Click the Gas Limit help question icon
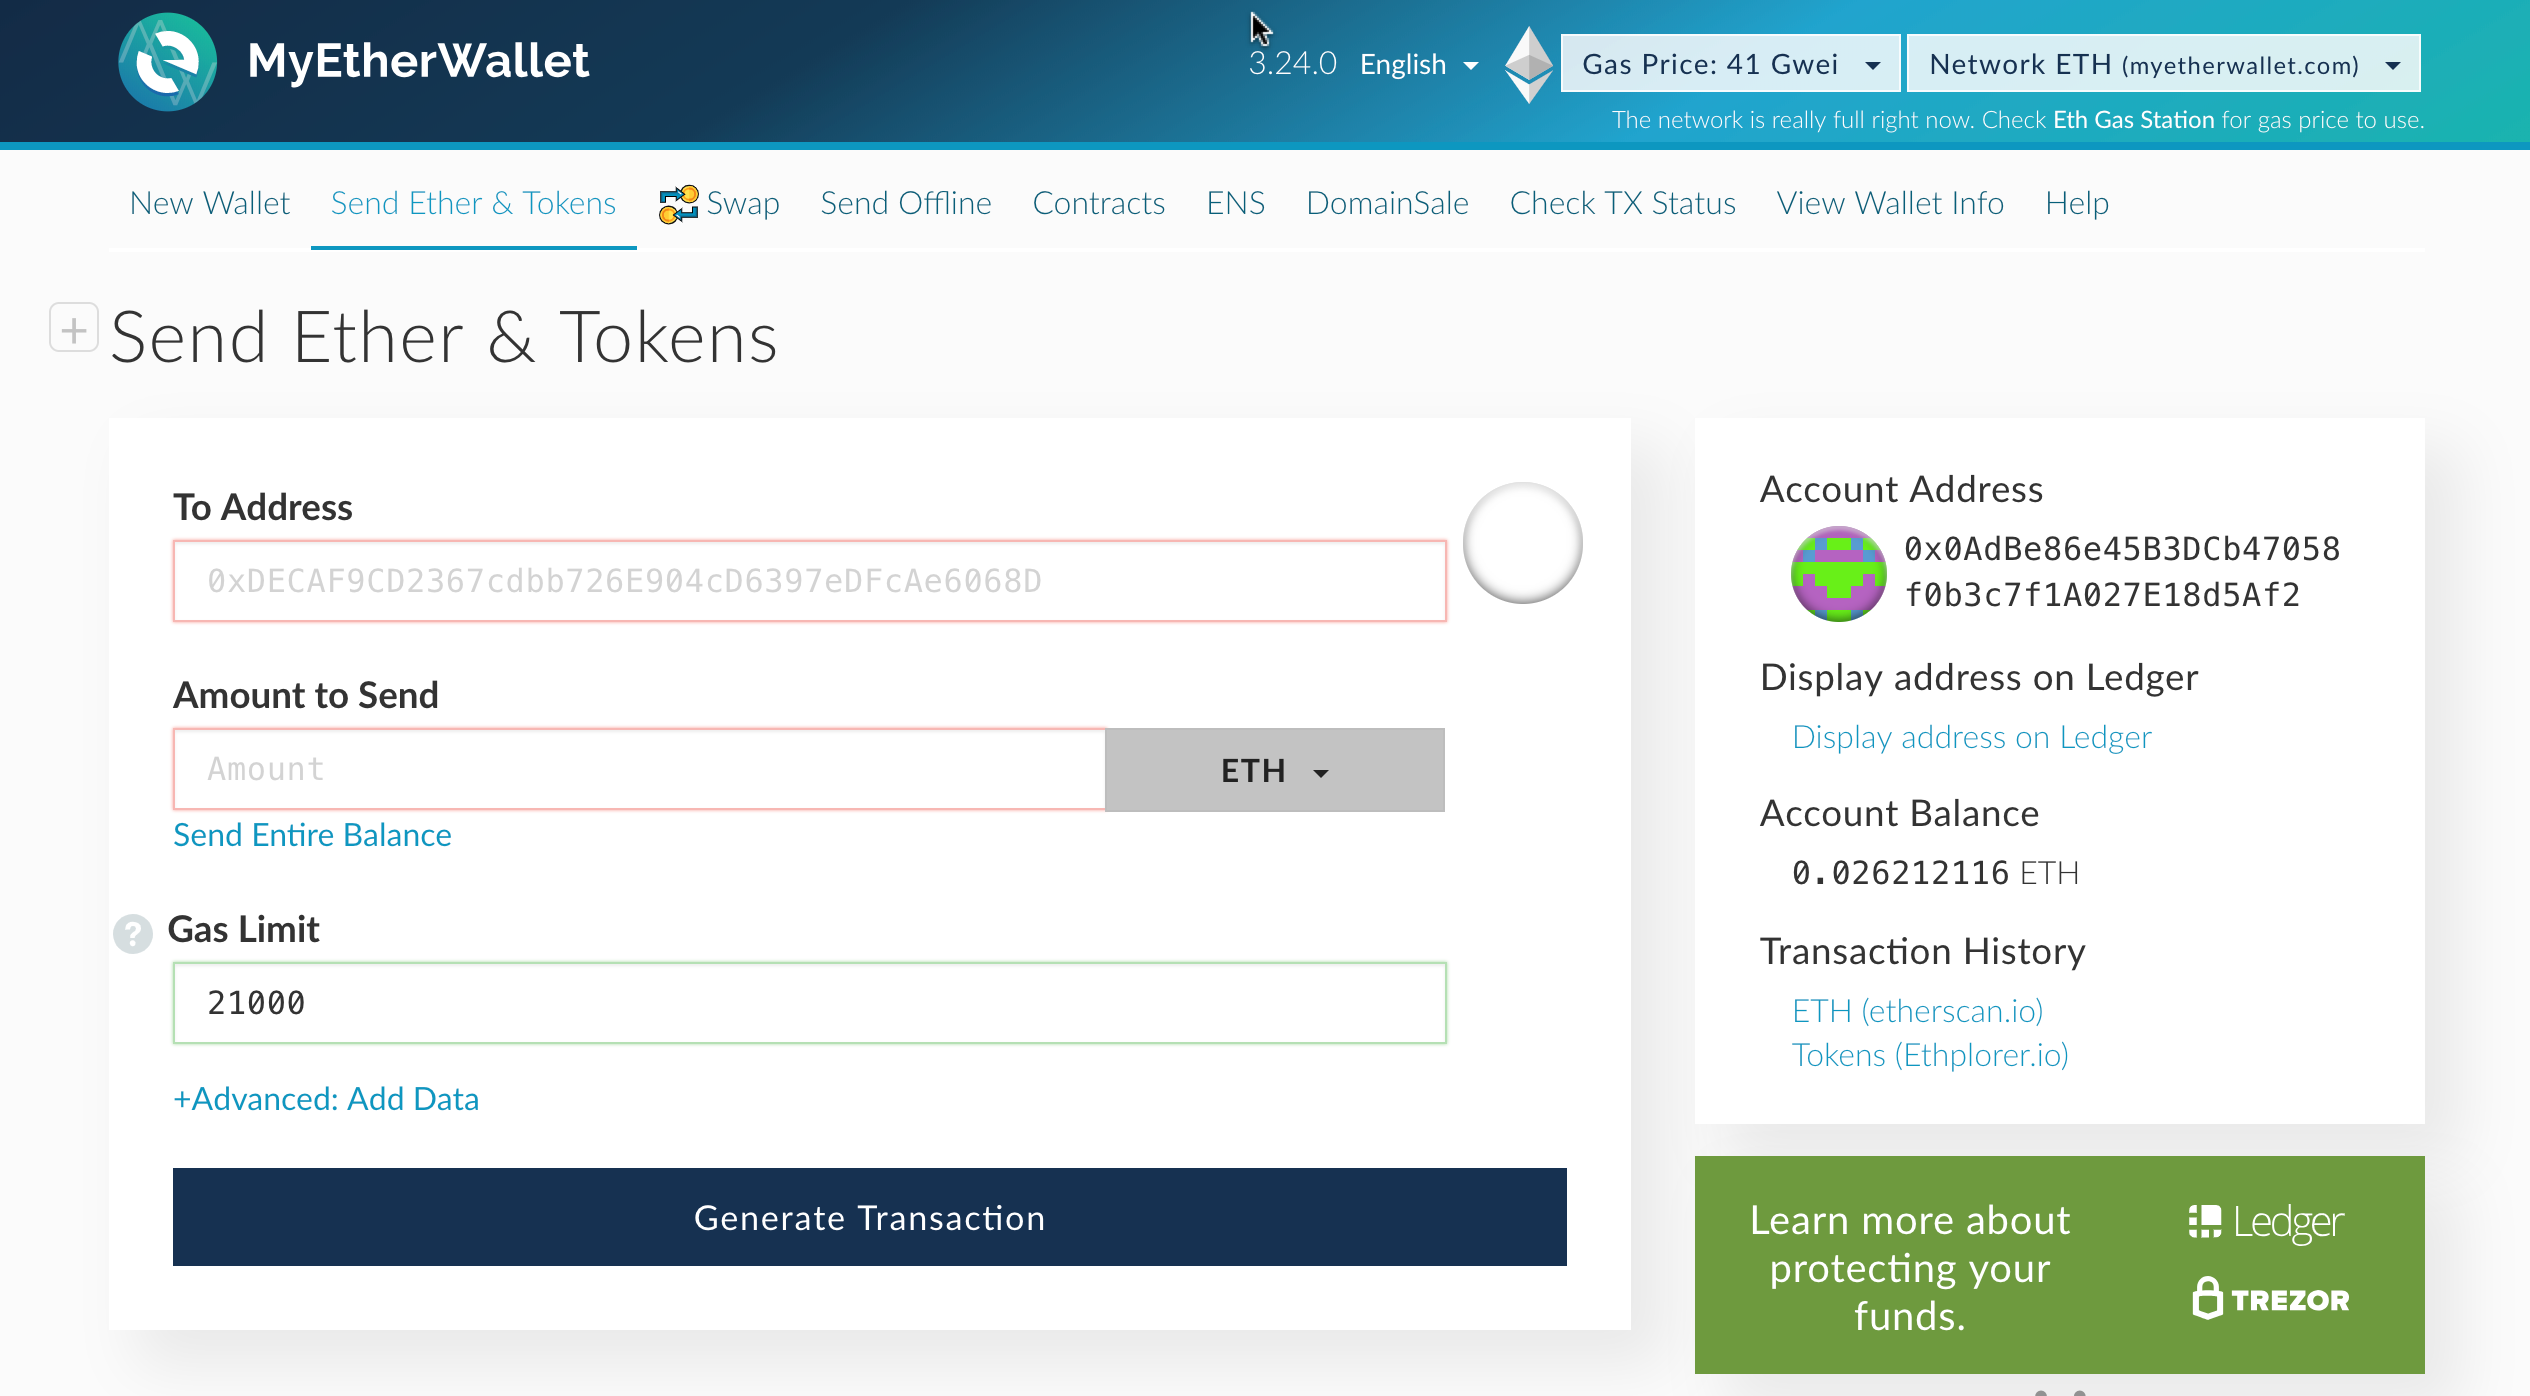Screen dimensions: 2530x1396 pyautogui.click(x=132, y=933)
